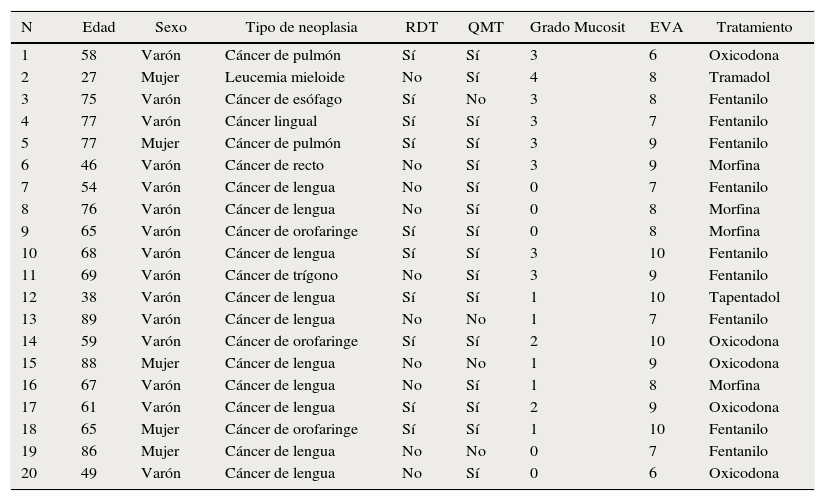This screenshot has height=501, width=825.
Task: Select the 'N' column header
Action: tap(27, 28)
